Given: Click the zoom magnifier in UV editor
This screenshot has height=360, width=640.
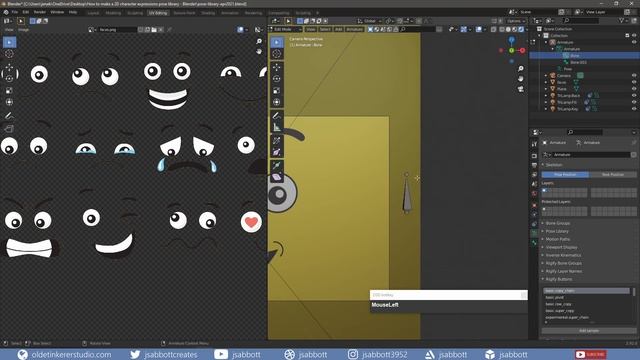Looking at the screenshot, I should [x=259, y=41].
